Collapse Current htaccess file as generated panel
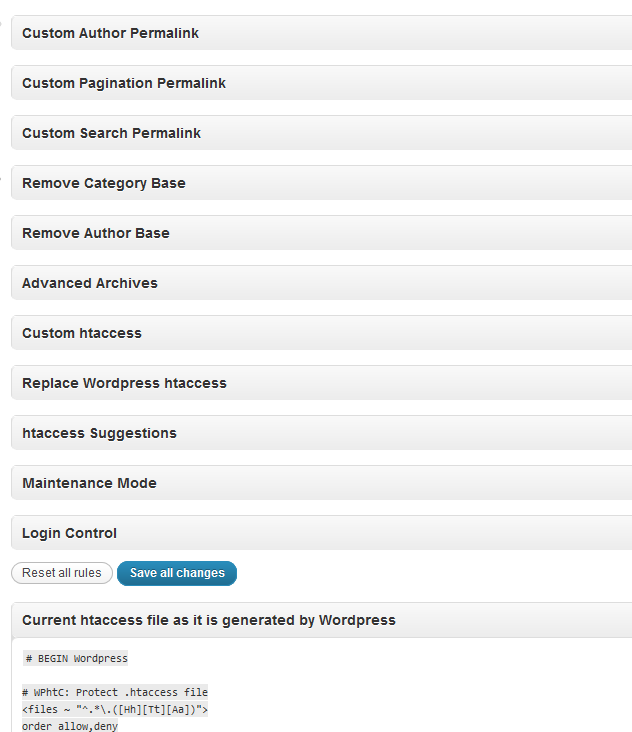The width and height of the screenshot is (632, 732). (x=322, y=620)
